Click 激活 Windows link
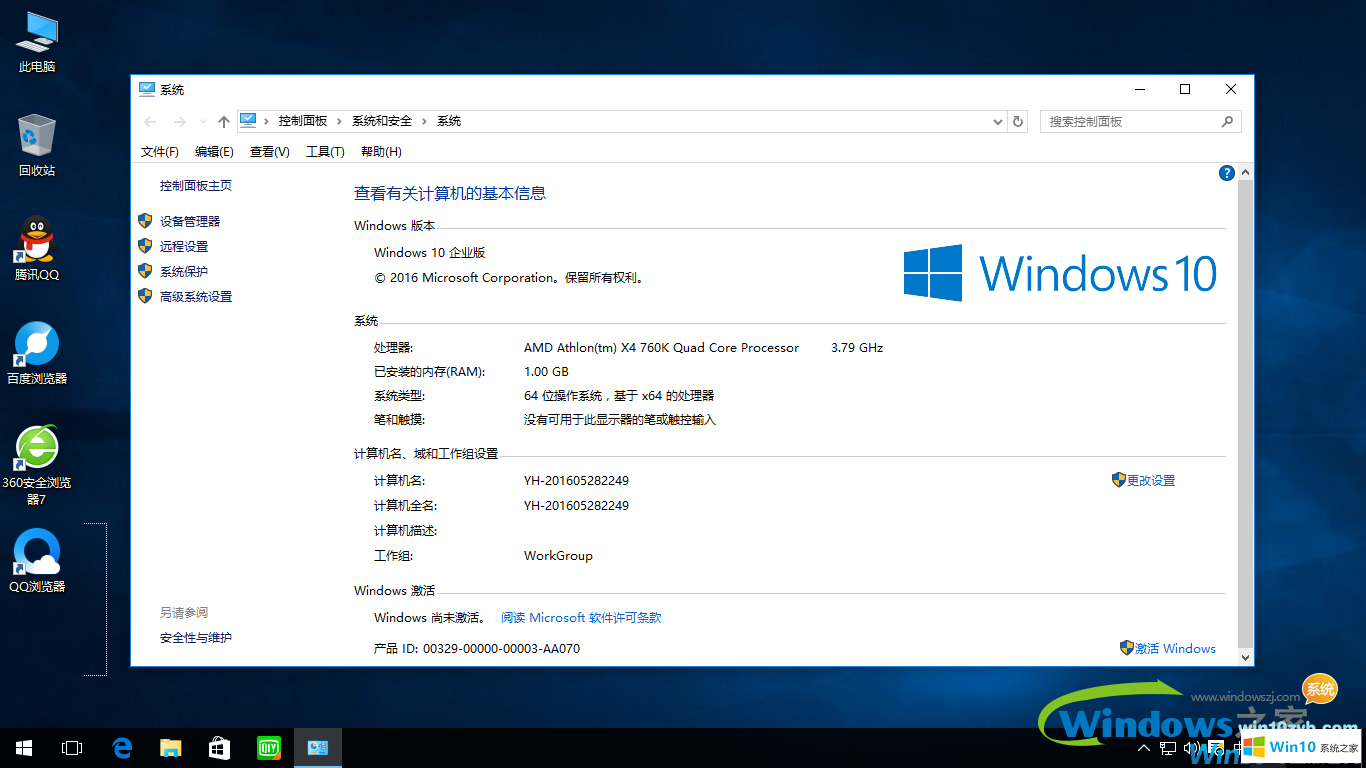Screen dimensions: 1366x768 pyautogui.click(x=1175, y=649)
